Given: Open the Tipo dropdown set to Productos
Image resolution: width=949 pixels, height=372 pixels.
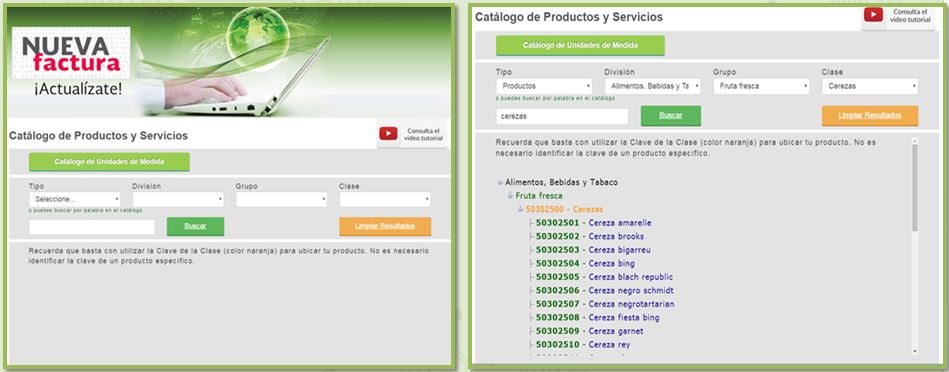Looking at the screenshot, I should pyautogui.click(x=543, y=86).
